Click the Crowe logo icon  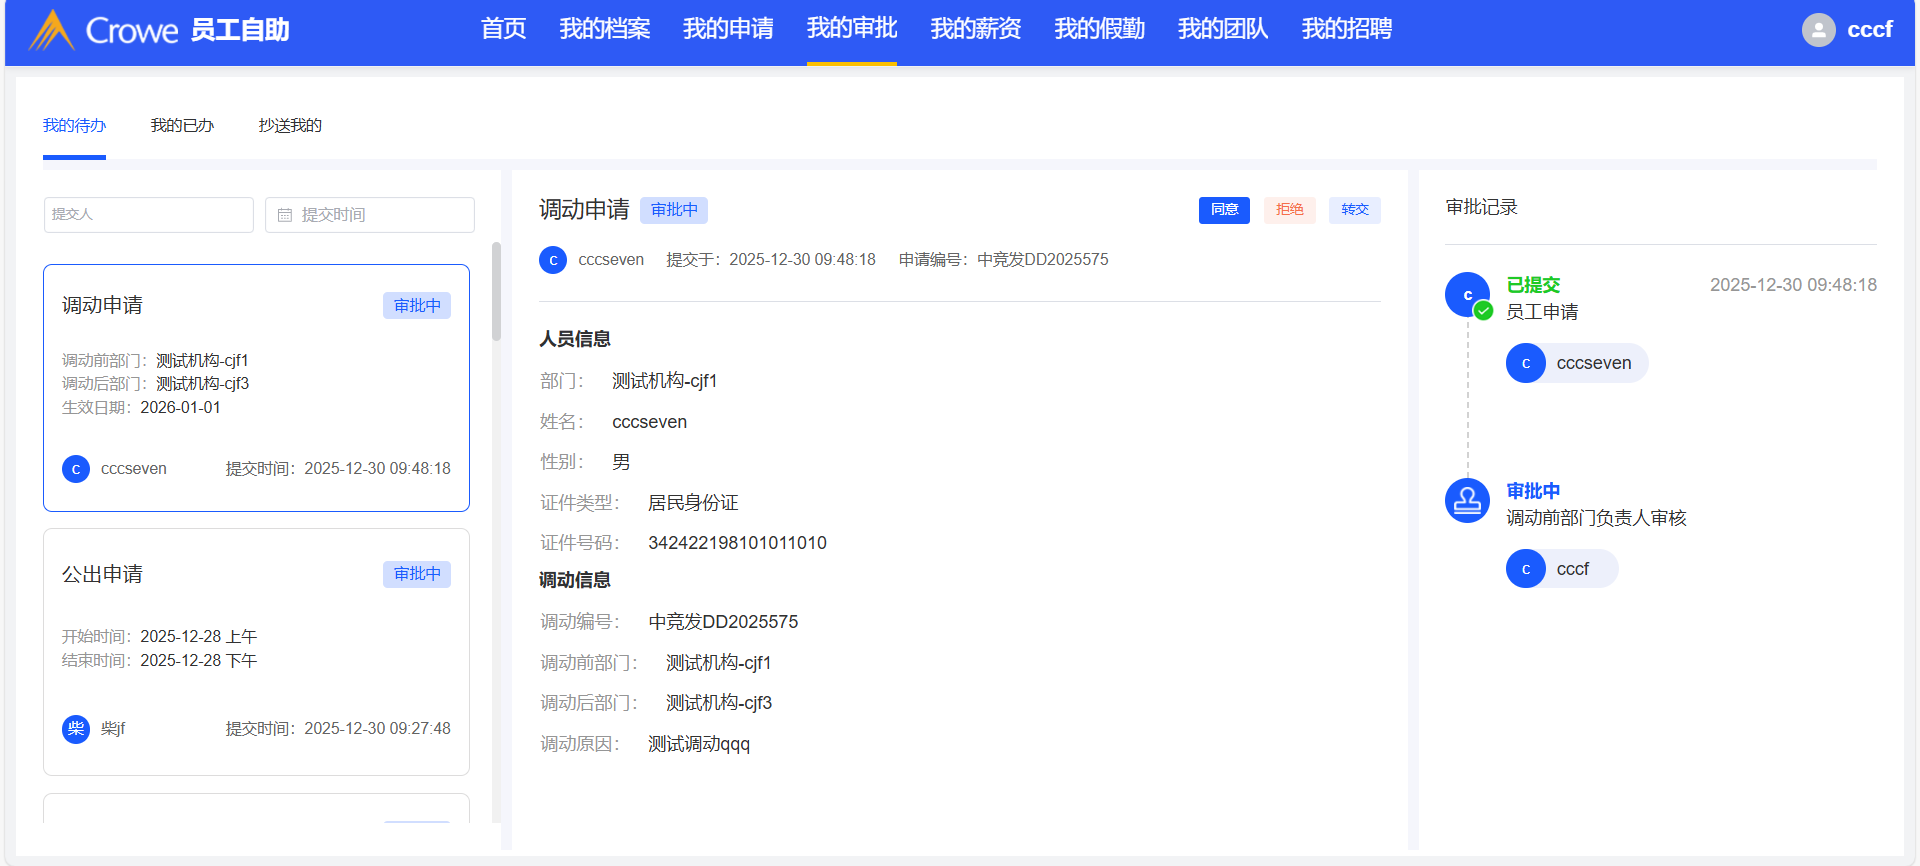click(x=52, y=30)
